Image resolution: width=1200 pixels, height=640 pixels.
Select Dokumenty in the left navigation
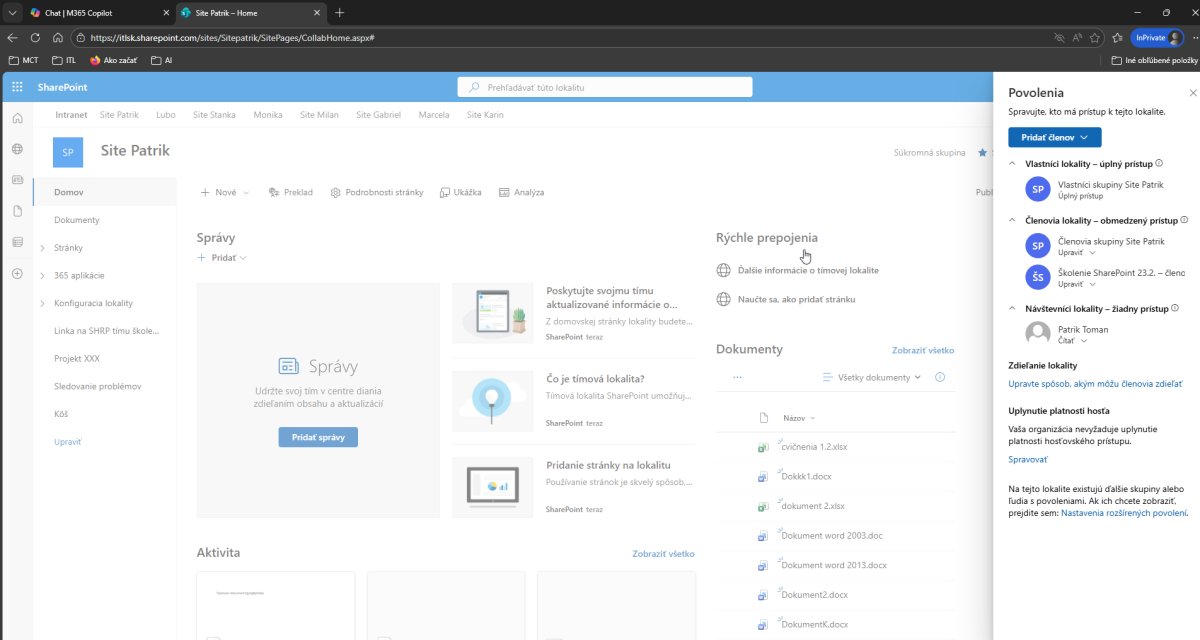coord(77,220)
